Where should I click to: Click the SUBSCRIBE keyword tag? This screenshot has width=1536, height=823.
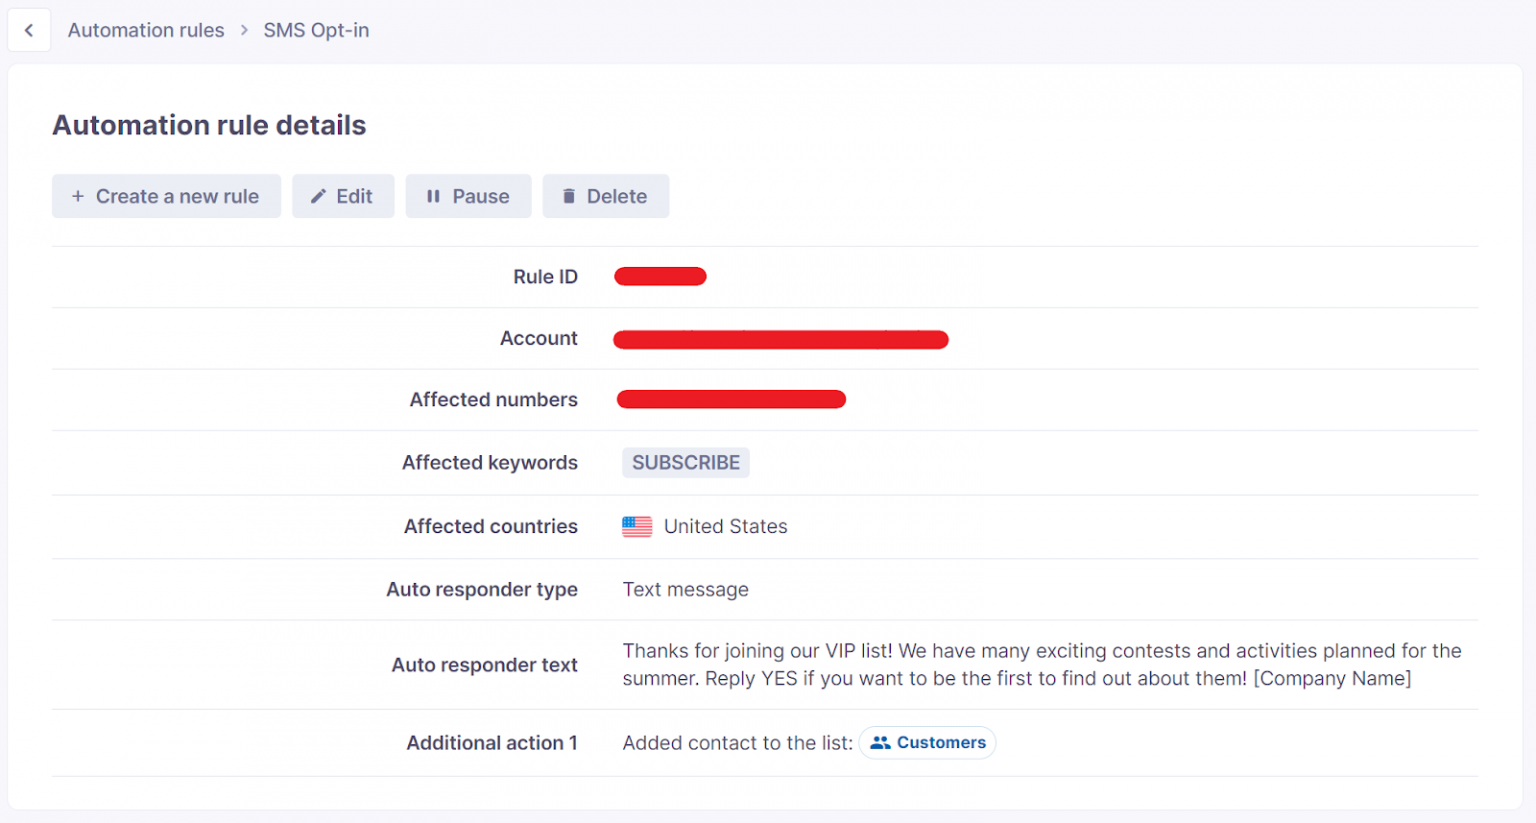(685, 462)
